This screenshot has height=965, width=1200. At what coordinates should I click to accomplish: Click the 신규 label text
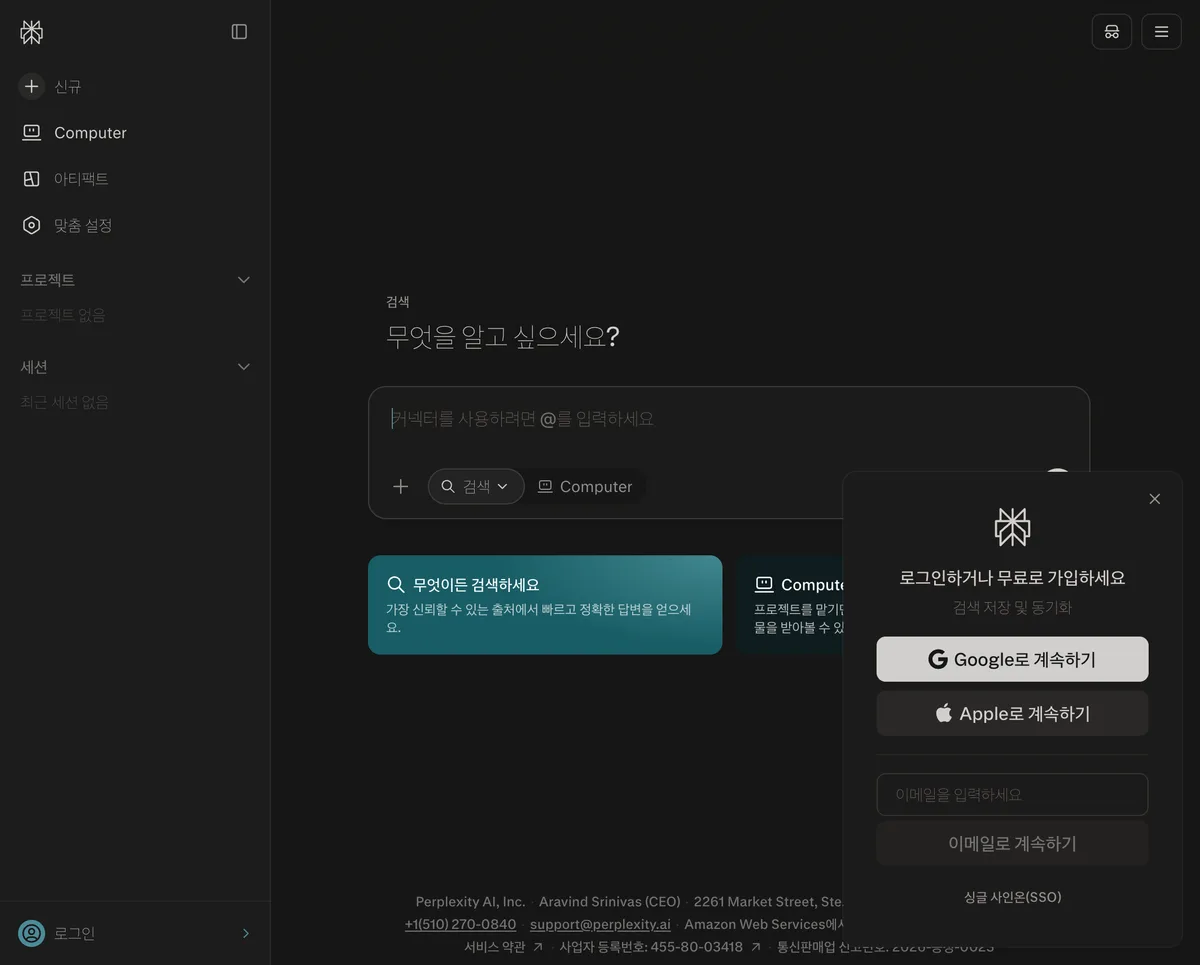point(68,87)
